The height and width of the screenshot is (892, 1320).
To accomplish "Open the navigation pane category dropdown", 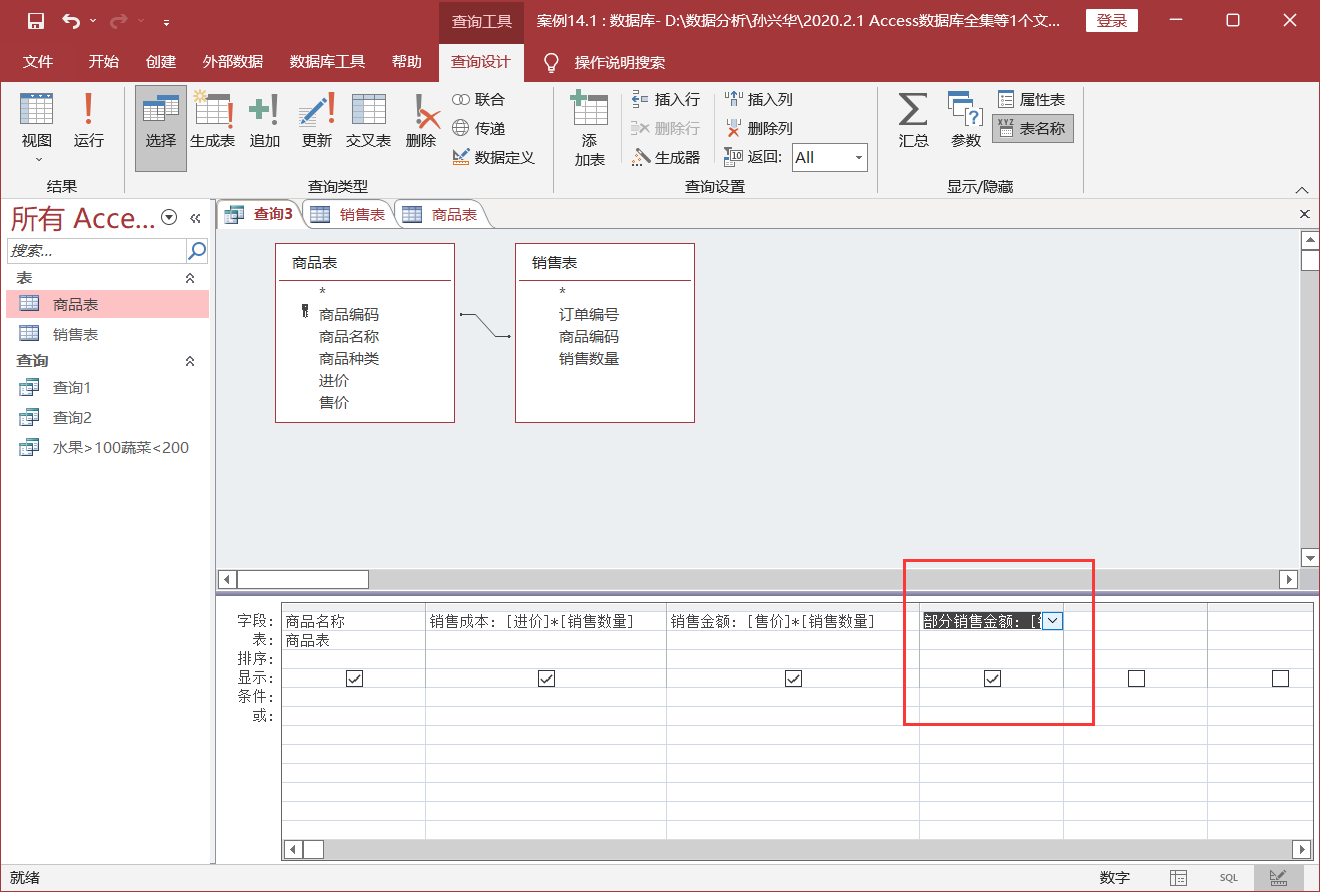I will (169, 218).
